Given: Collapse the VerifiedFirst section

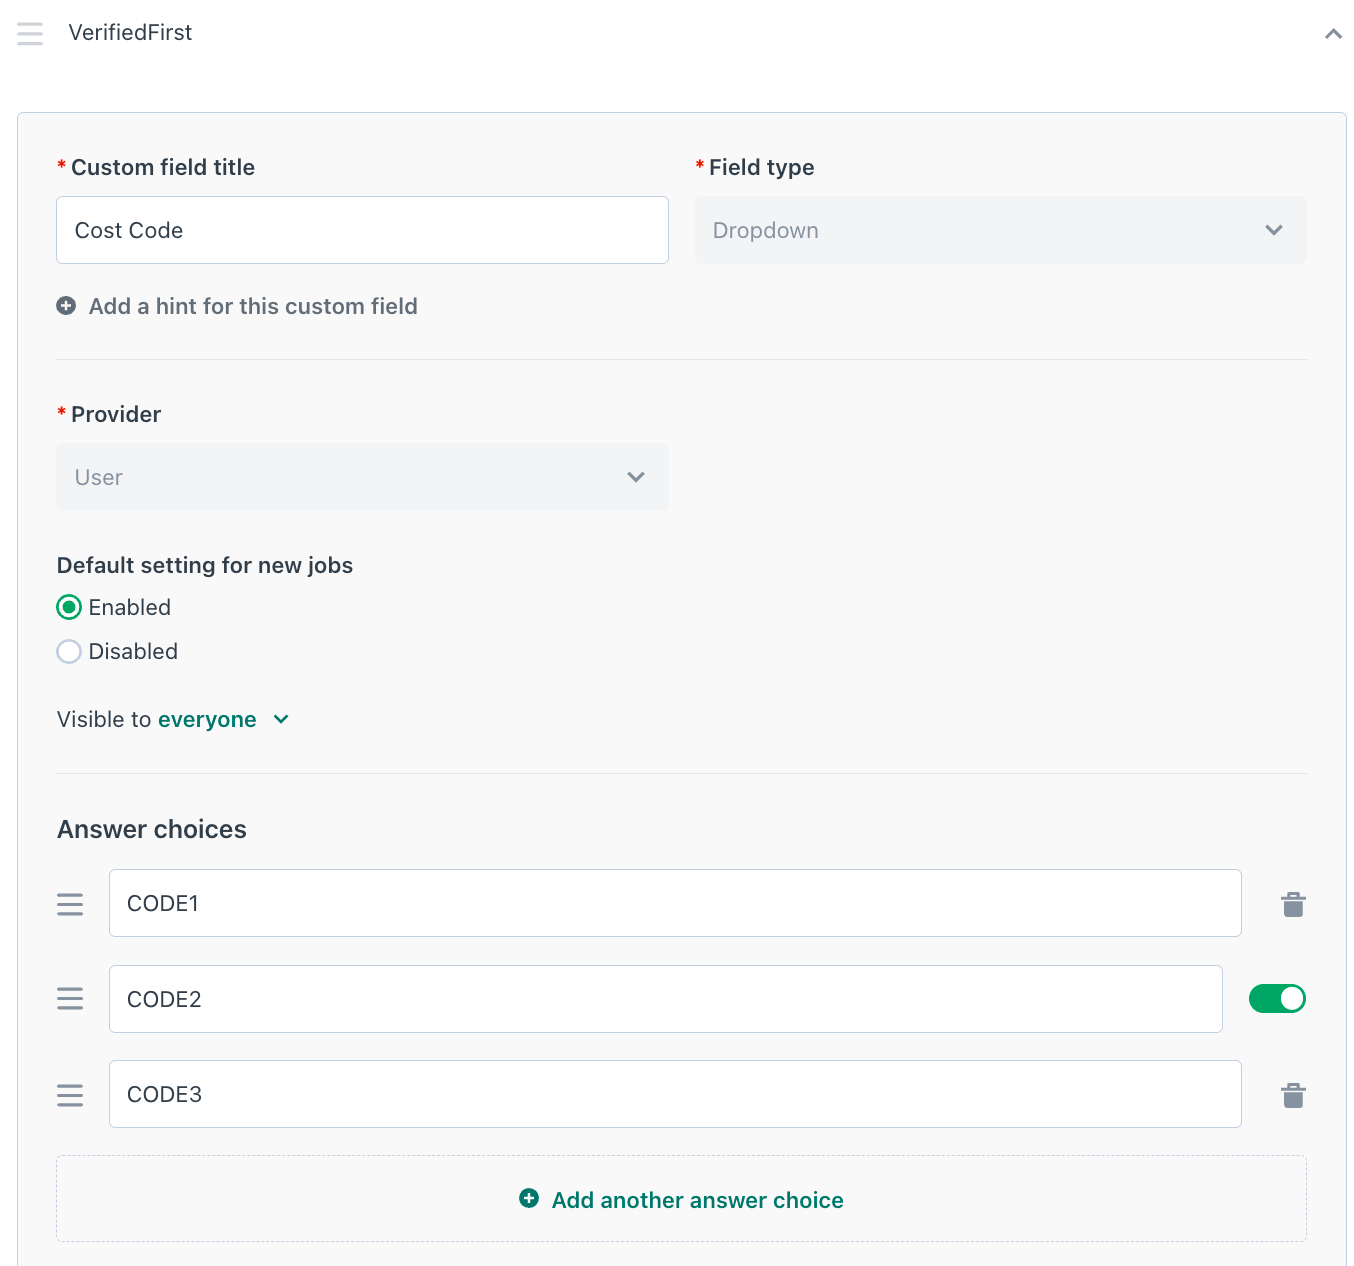Looking at the screenshot, I should click(x=1332, y=34).
